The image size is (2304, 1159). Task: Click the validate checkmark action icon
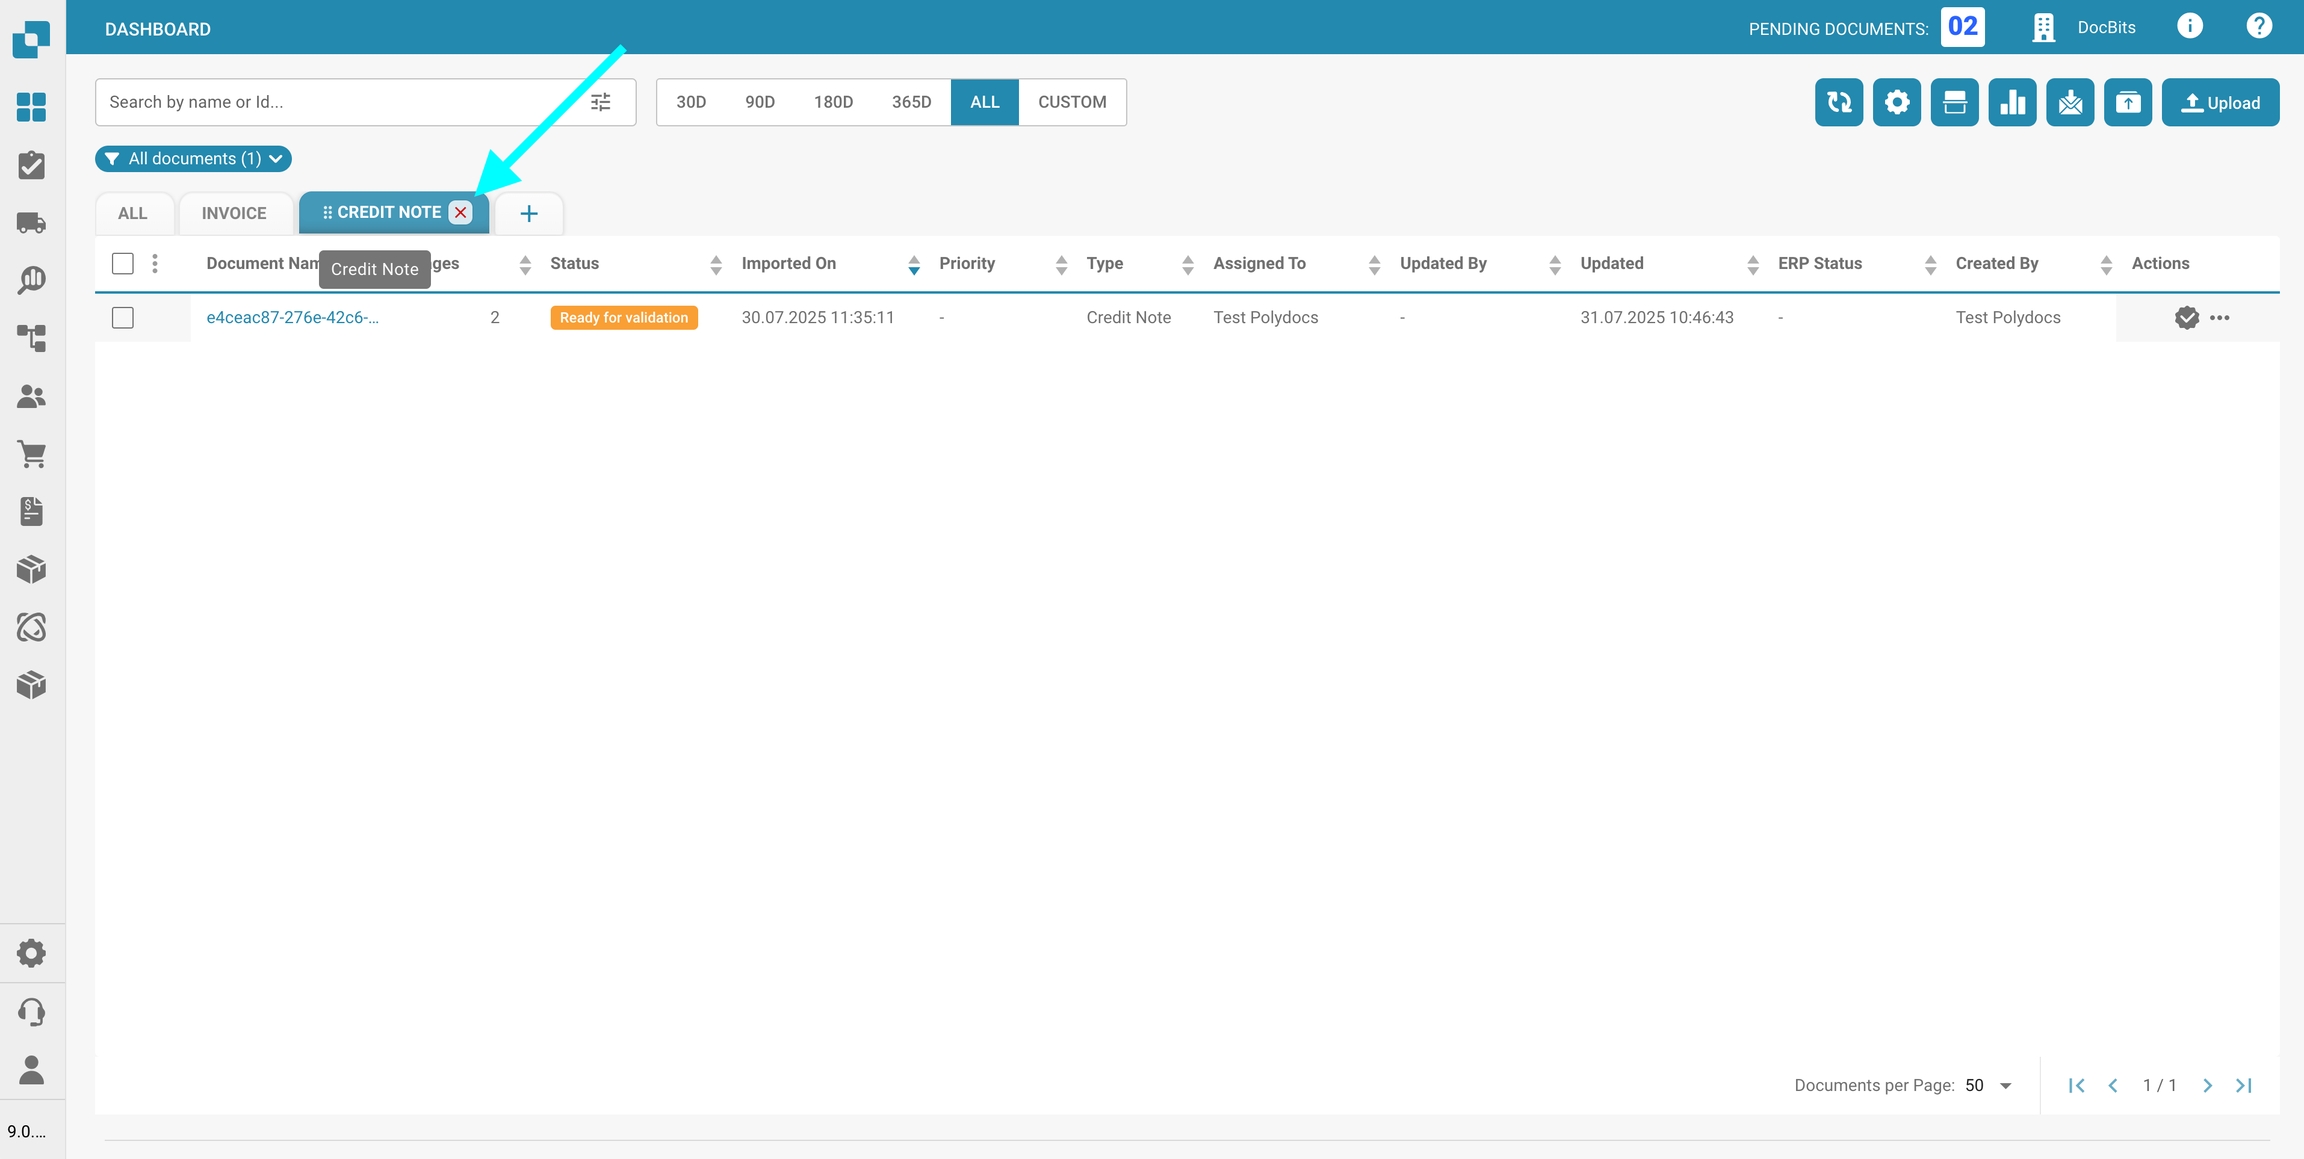click(x=2186, y=318)
